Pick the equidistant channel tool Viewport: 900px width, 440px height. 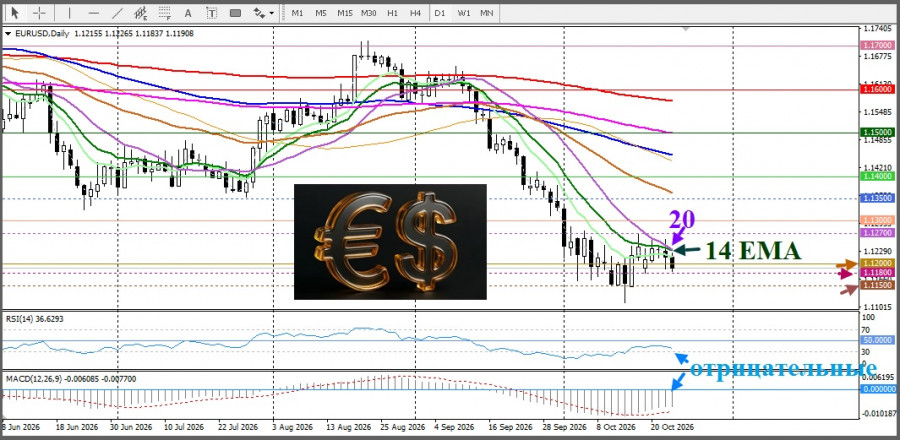pyautogui.click(x=141, y=12)
